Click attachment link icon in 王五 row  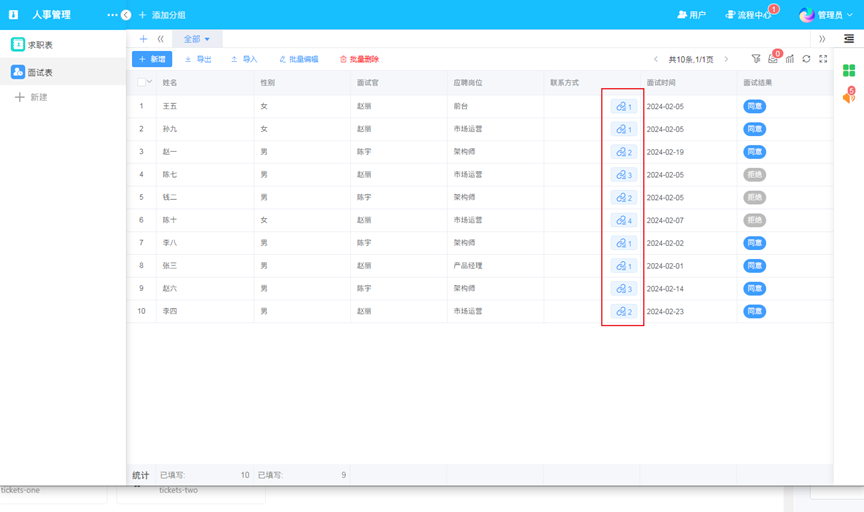pyautogui.click(x=623, y=106)
